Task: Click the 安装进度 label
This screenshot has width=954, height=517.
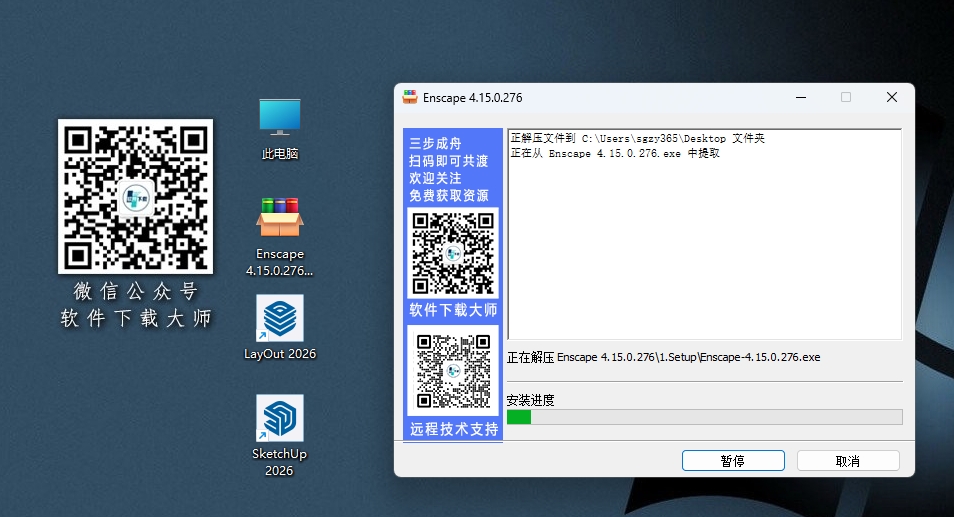Action: click(x=531, y=400)
